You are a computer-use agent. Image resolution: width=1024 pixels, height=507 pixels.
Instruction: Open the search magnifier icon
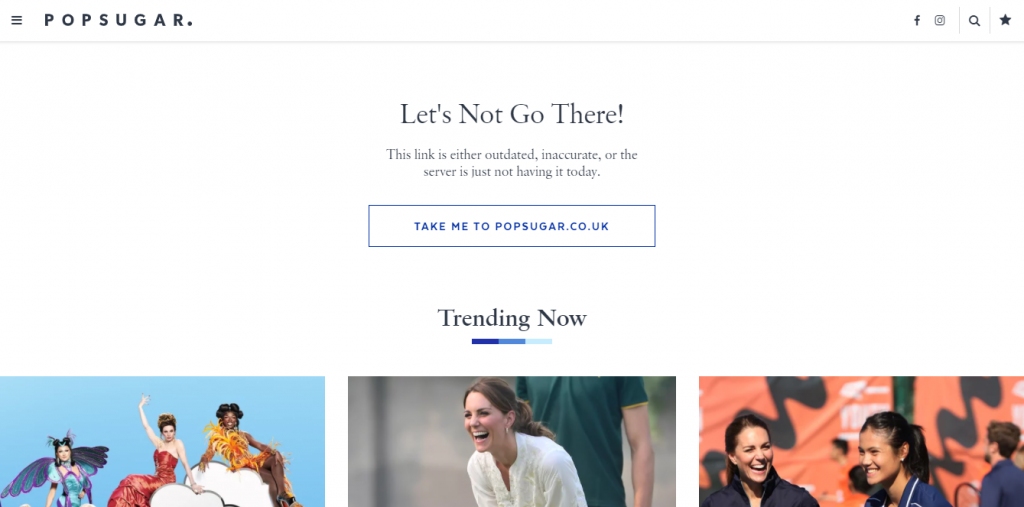[974, 20]
